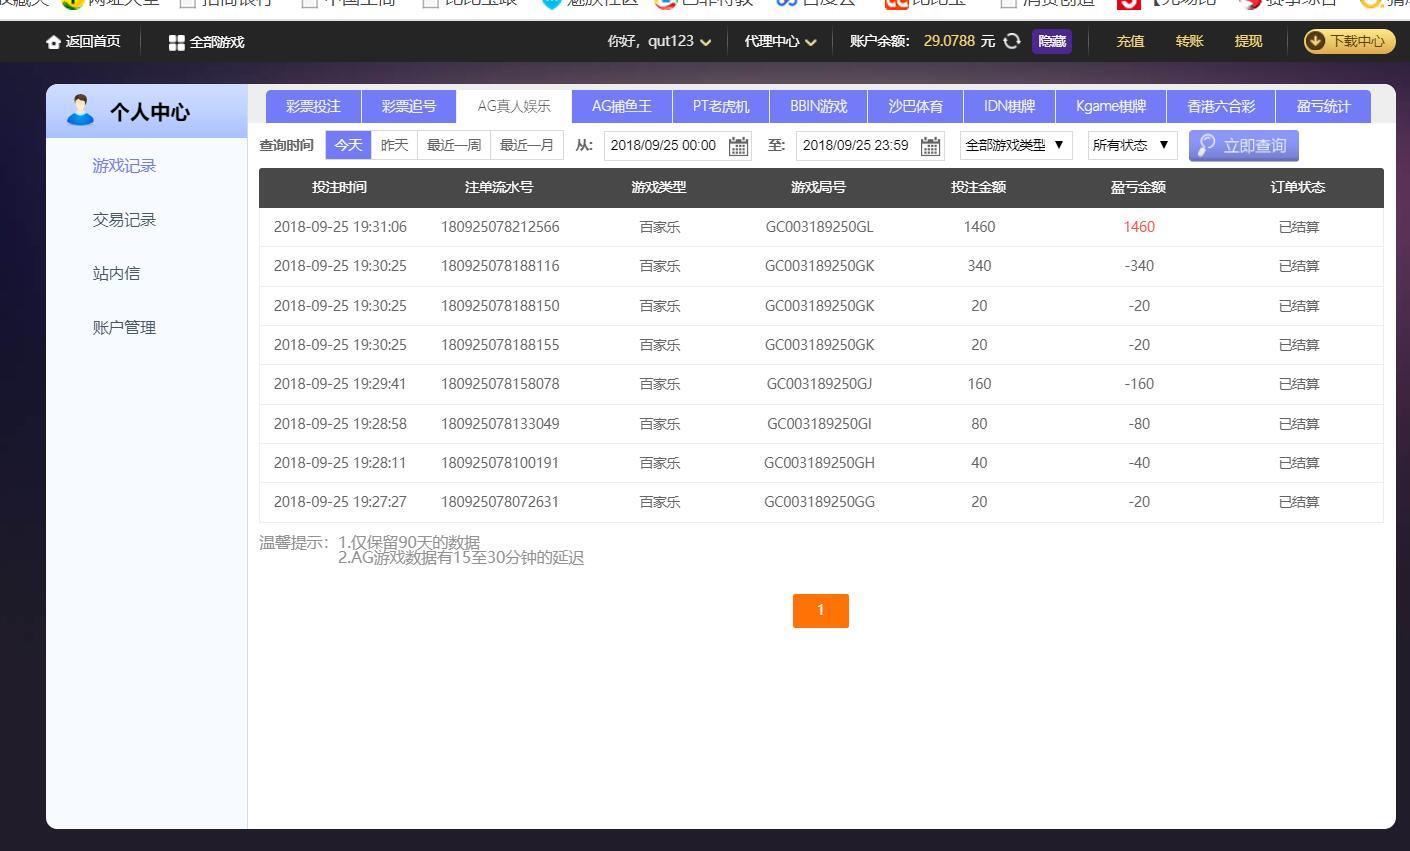Open the 全部游戏 grid icon

tap(177, 42)
